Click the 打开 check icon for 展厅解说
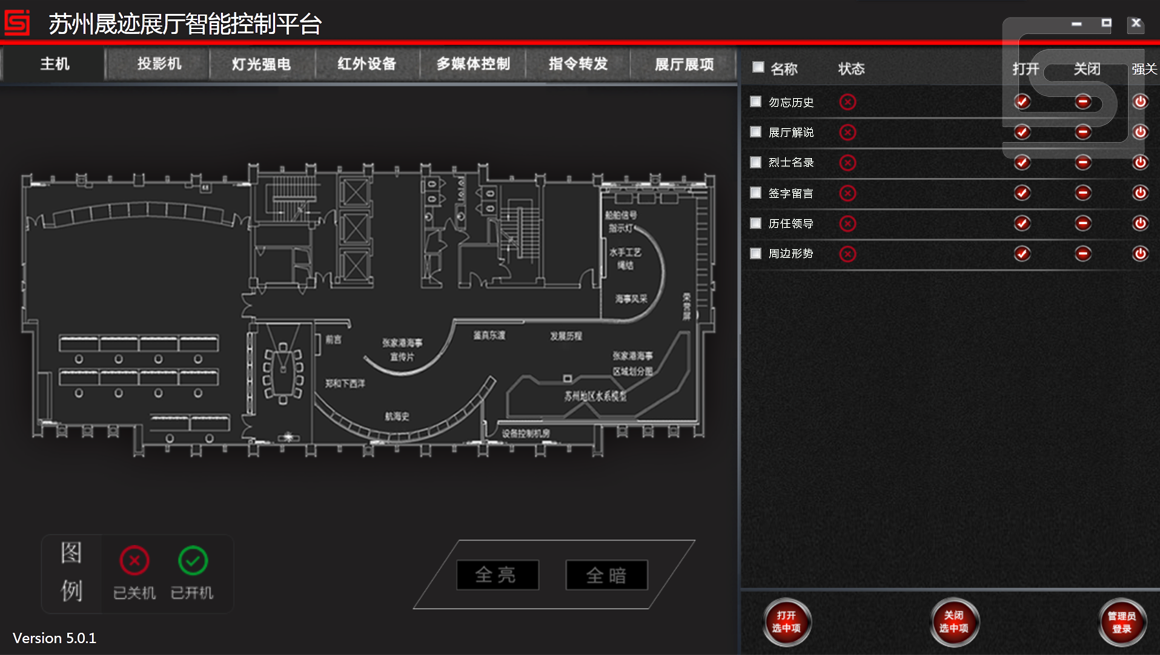This screenshot has width=1160, height=655. pos(1022,131)
